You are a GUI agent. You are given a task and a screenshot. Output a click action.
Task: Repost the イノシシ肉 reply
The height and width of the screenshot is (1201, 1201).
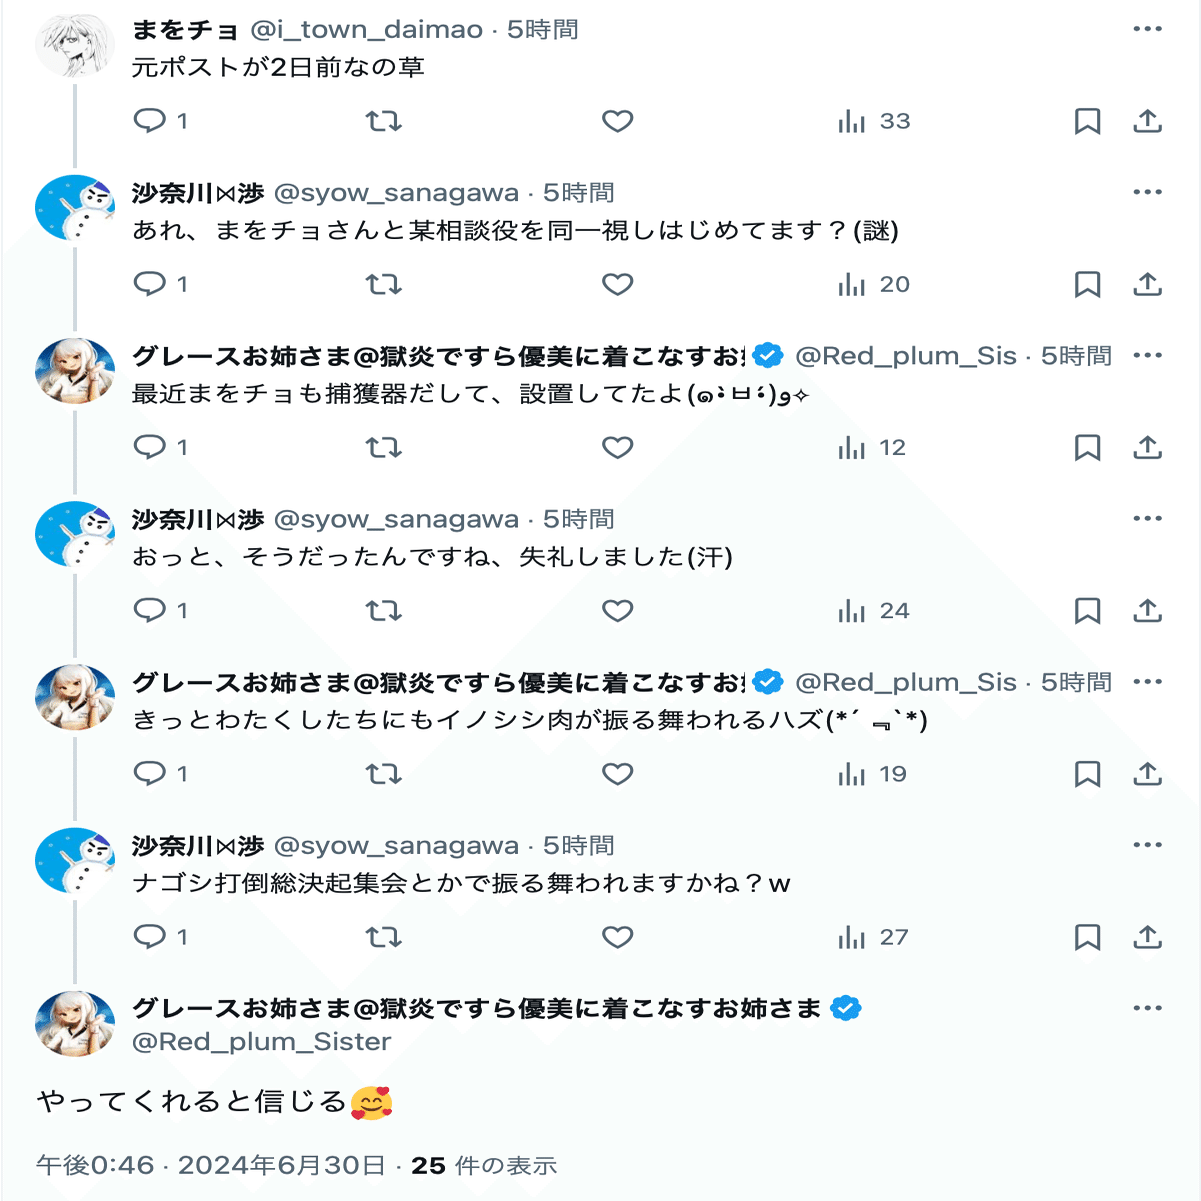383,774
